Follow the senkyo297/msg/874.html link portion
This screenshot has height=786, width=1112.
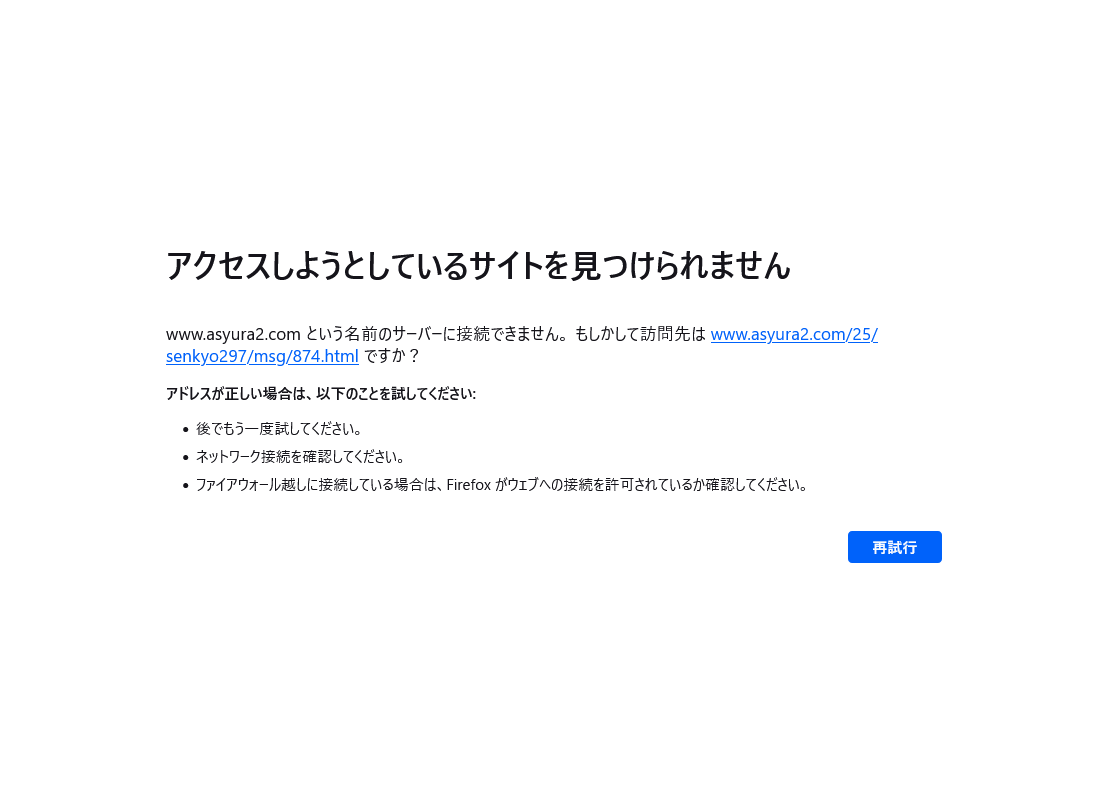click(262, 356)
